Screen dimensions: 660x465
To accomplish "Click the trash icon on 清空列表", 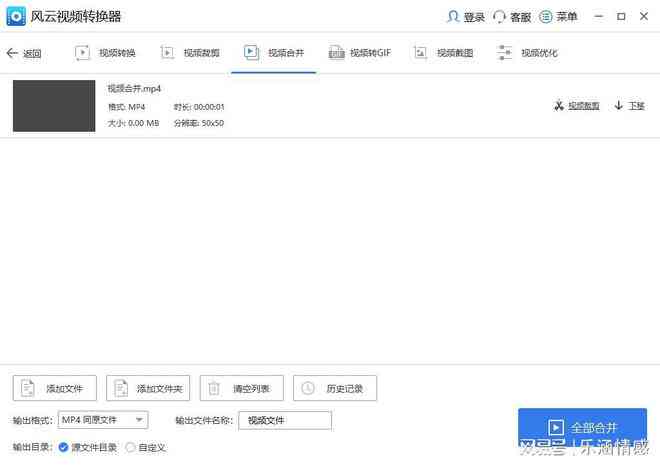I will [214, 388].
